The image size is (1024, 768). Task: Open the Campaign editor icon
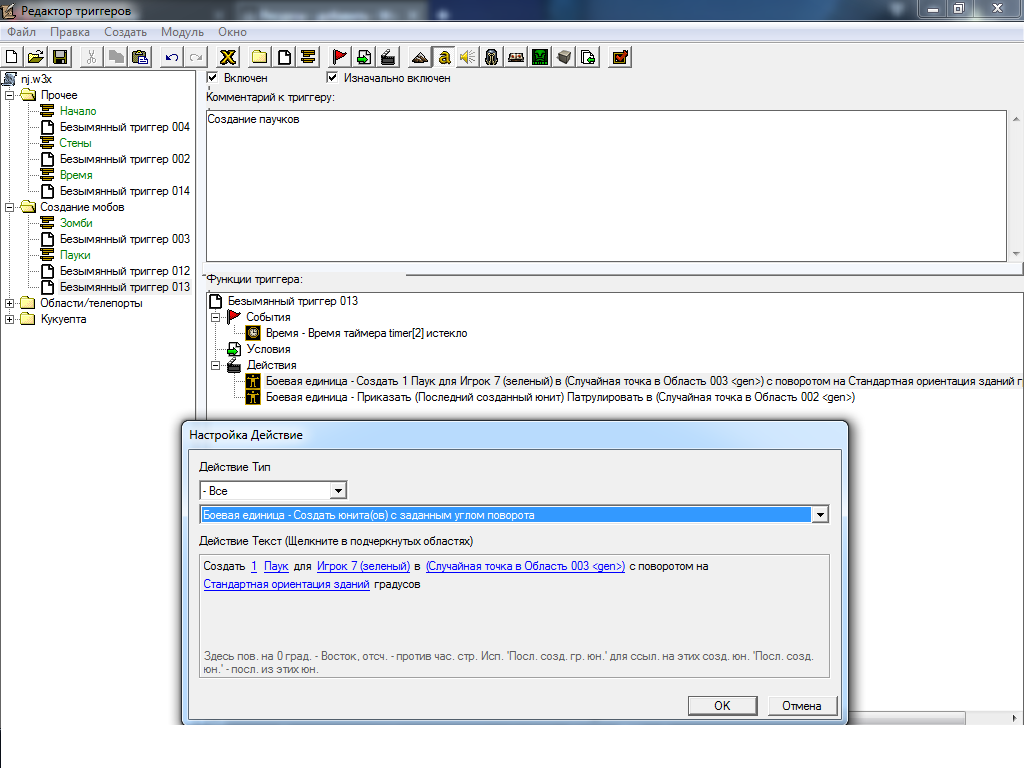[x=516, y=57]
